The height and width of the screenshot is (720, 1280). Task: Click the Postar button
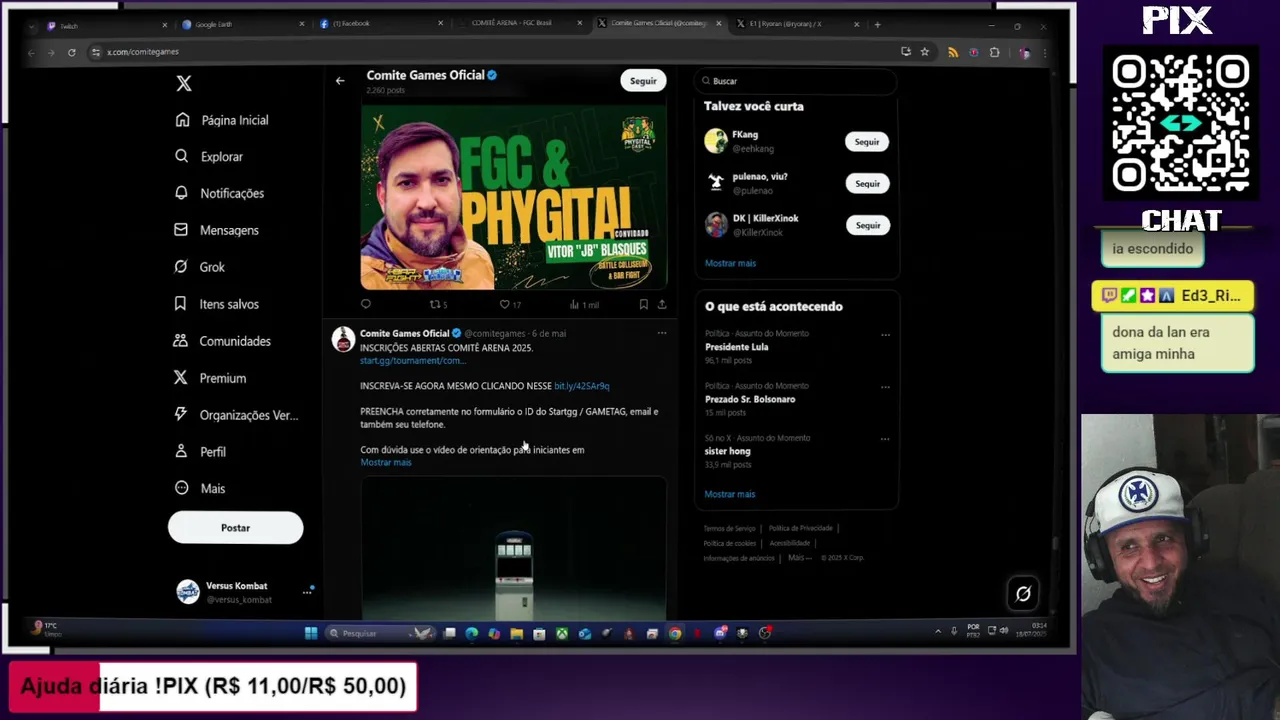(x=235, y=528)
